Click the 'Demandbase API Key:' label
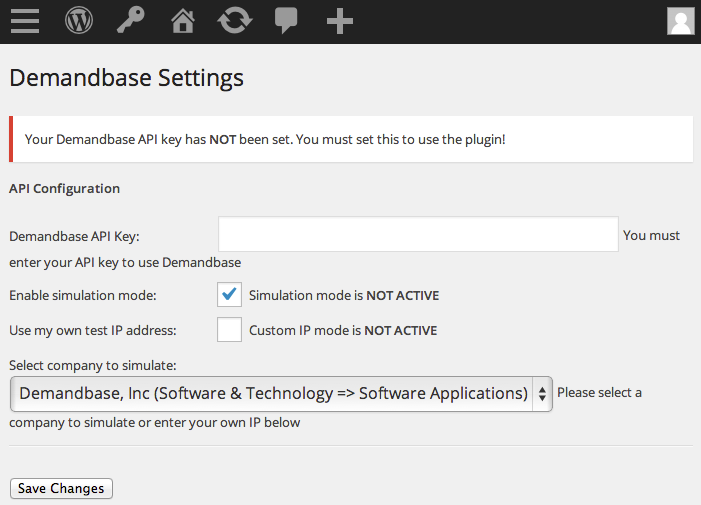This screenshot has height=505, width=701. click(x=74, y=236)
